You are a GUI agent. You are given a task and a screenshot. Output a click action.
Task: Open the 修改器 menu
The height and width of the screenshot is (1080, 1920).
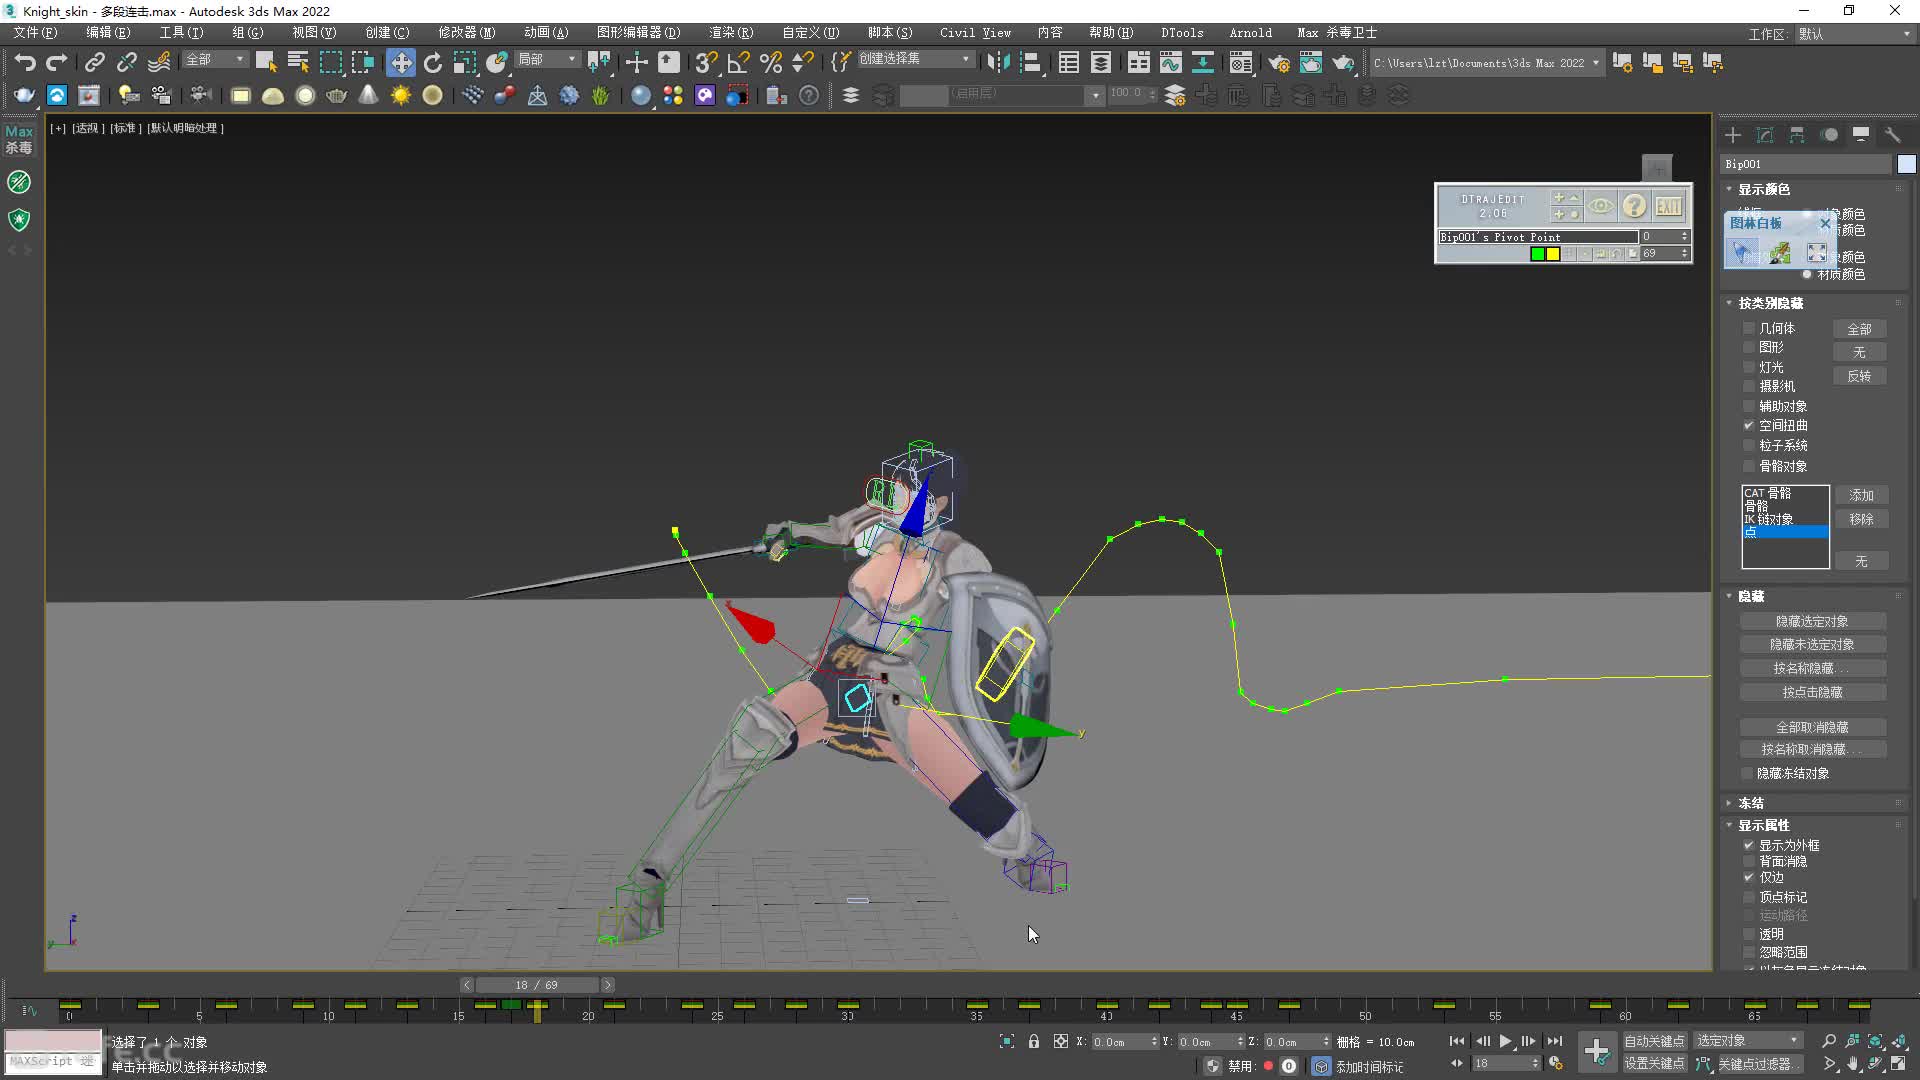coord(466,33)
